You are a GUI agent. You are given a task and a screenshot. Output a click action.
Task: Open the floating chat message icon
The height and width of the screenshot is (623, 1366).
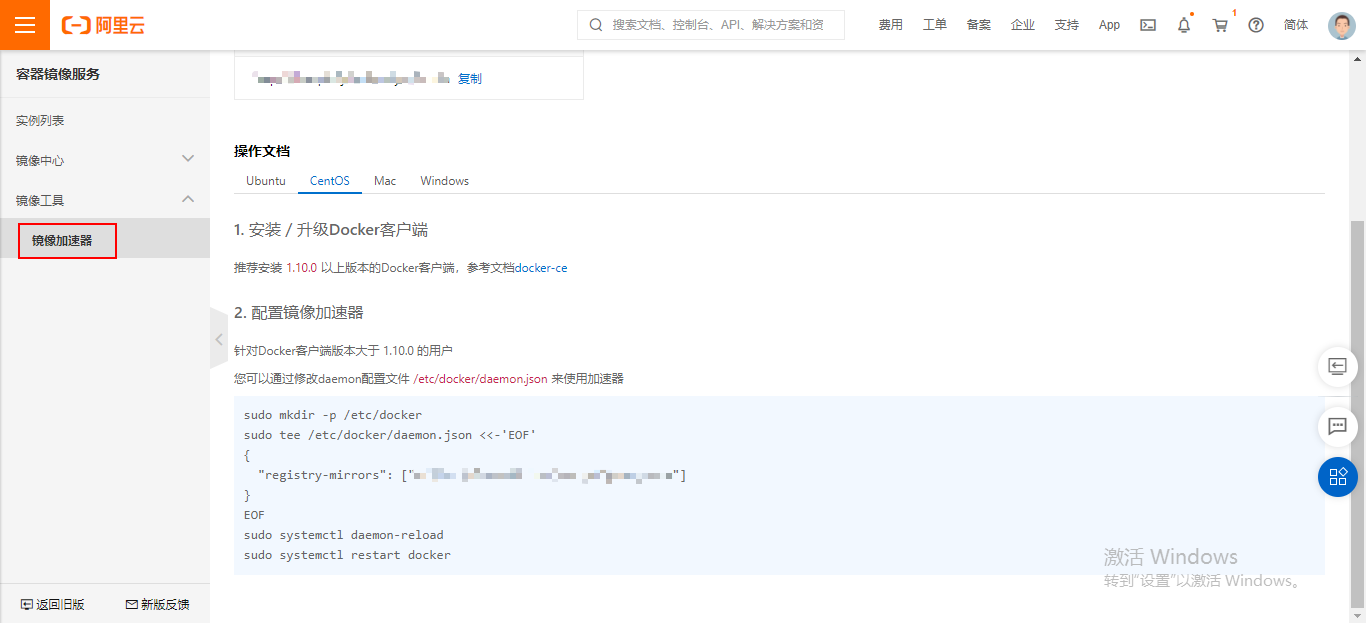click(1338, 426)
